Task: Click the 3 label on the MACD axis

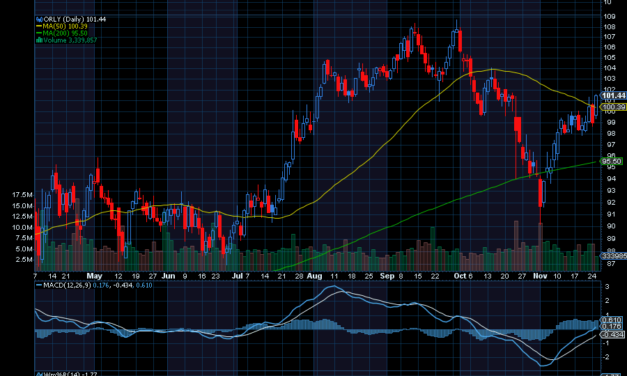Action: 607,287
